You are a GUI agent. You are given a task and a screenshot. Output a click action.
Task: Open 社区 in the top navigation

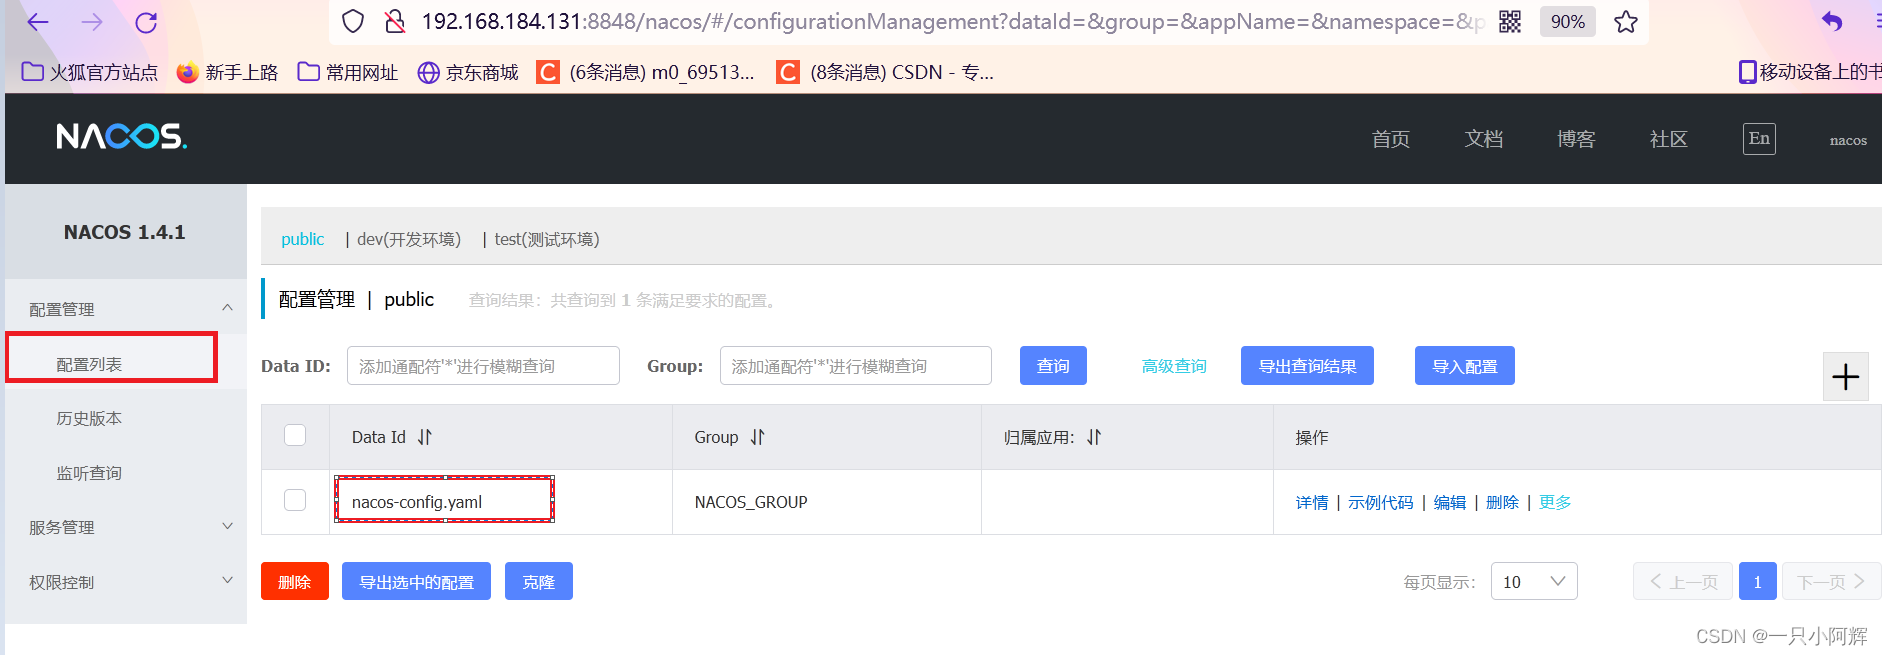(x=1669, y=139)
